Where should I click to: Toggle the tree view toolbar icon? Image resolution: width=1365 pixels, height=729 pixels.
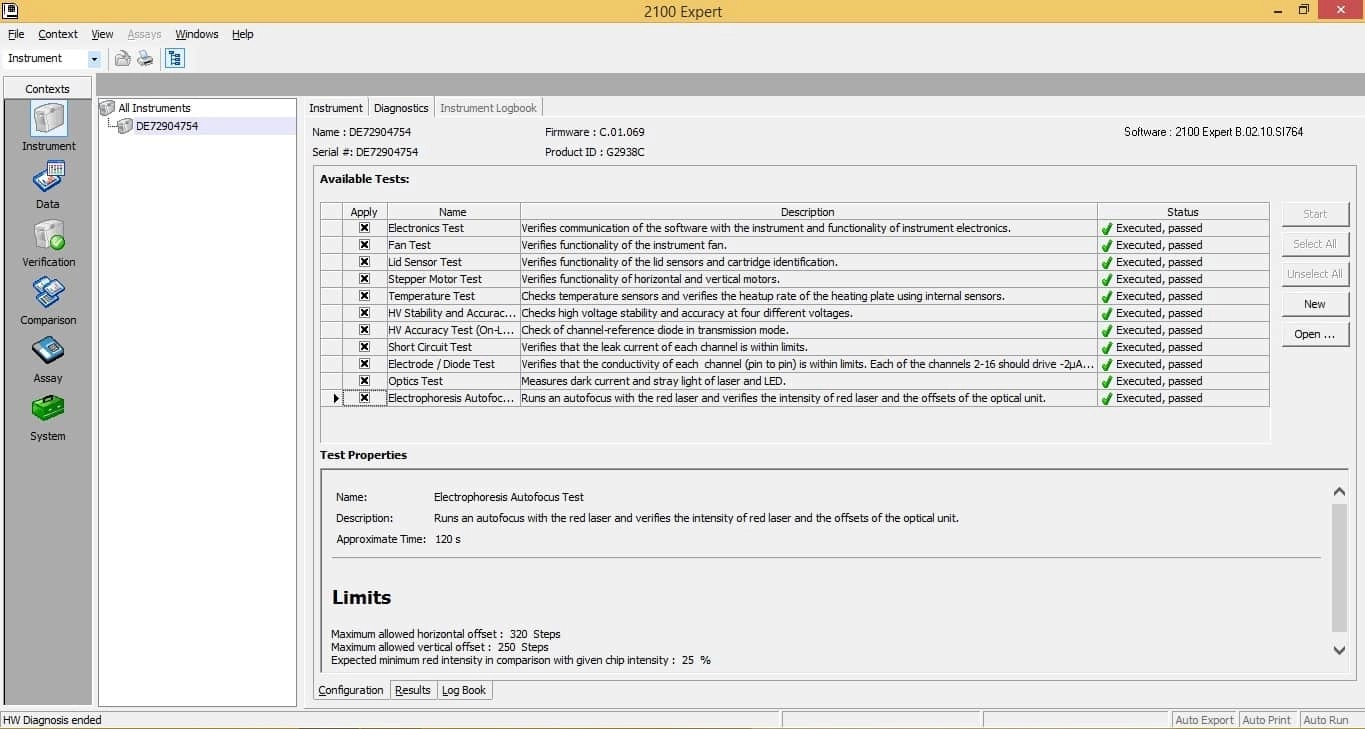point(175,59)
